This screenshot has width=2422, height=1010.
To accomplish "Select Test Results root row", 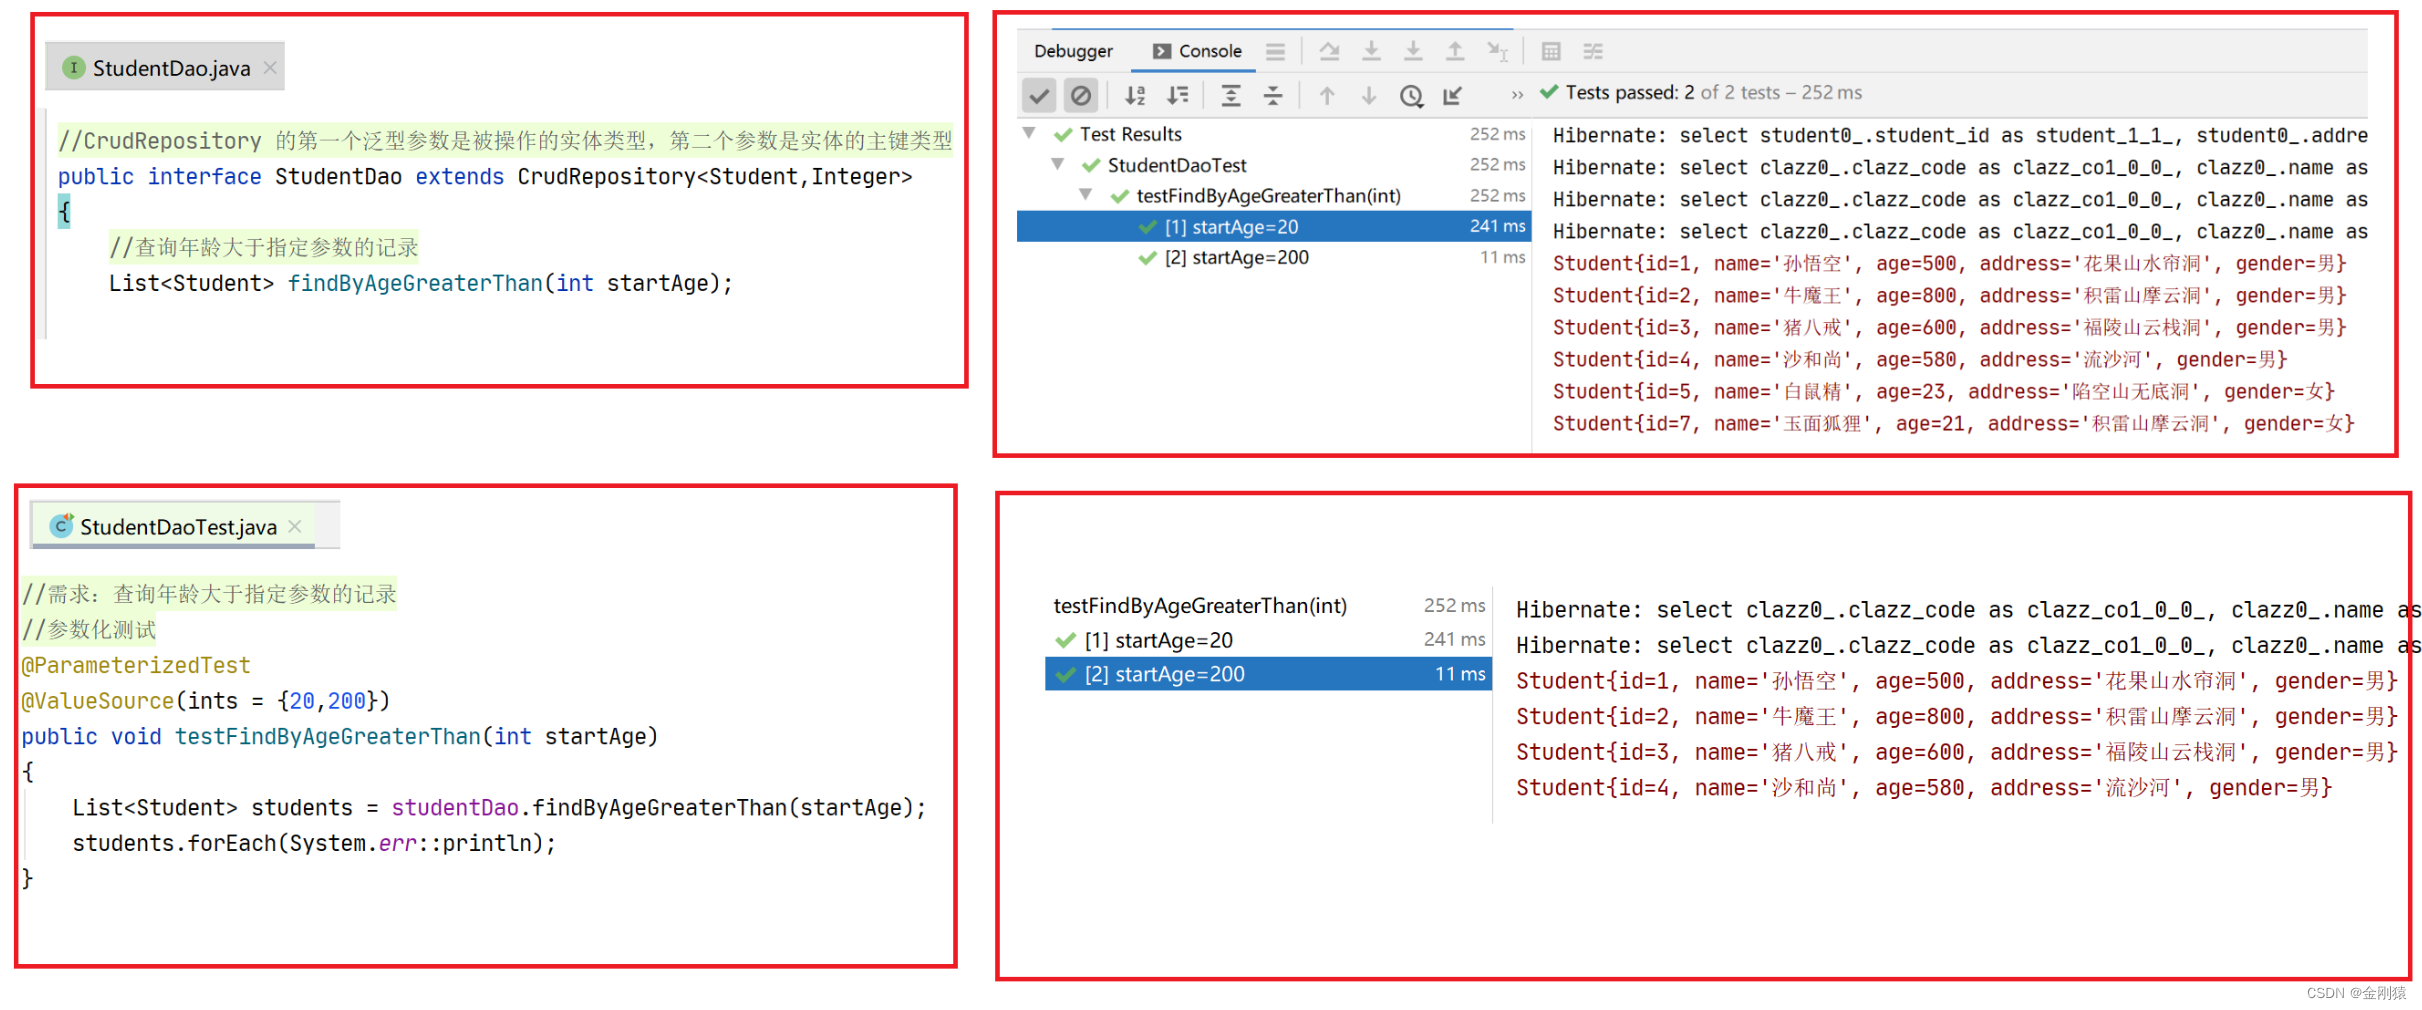I will click(1274, 134).
